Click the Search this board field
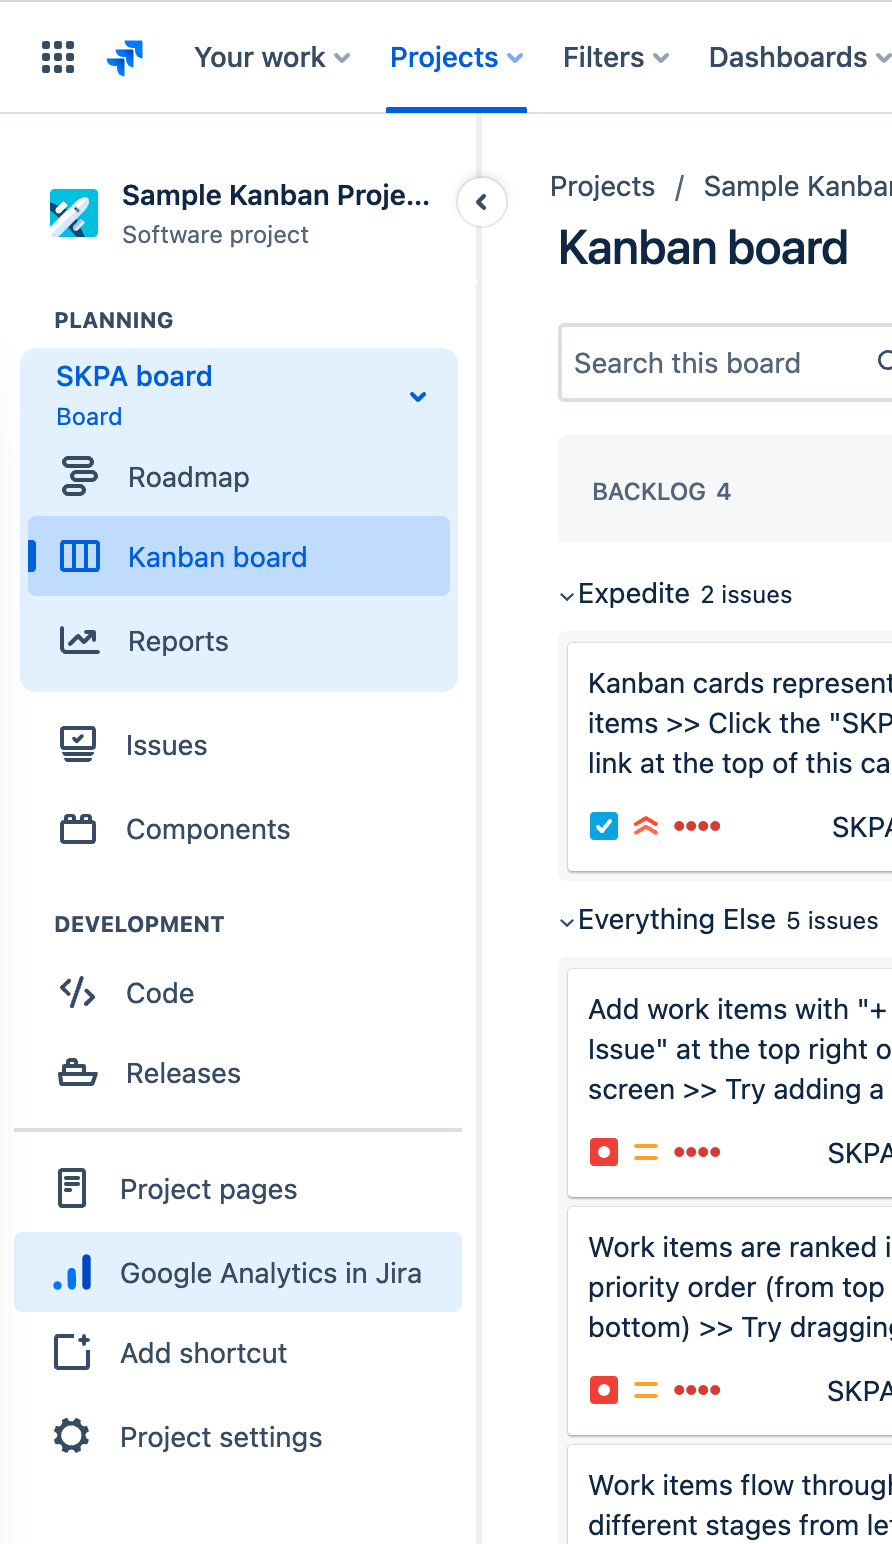Screen dimensions: 892x1544 (710, 363)
